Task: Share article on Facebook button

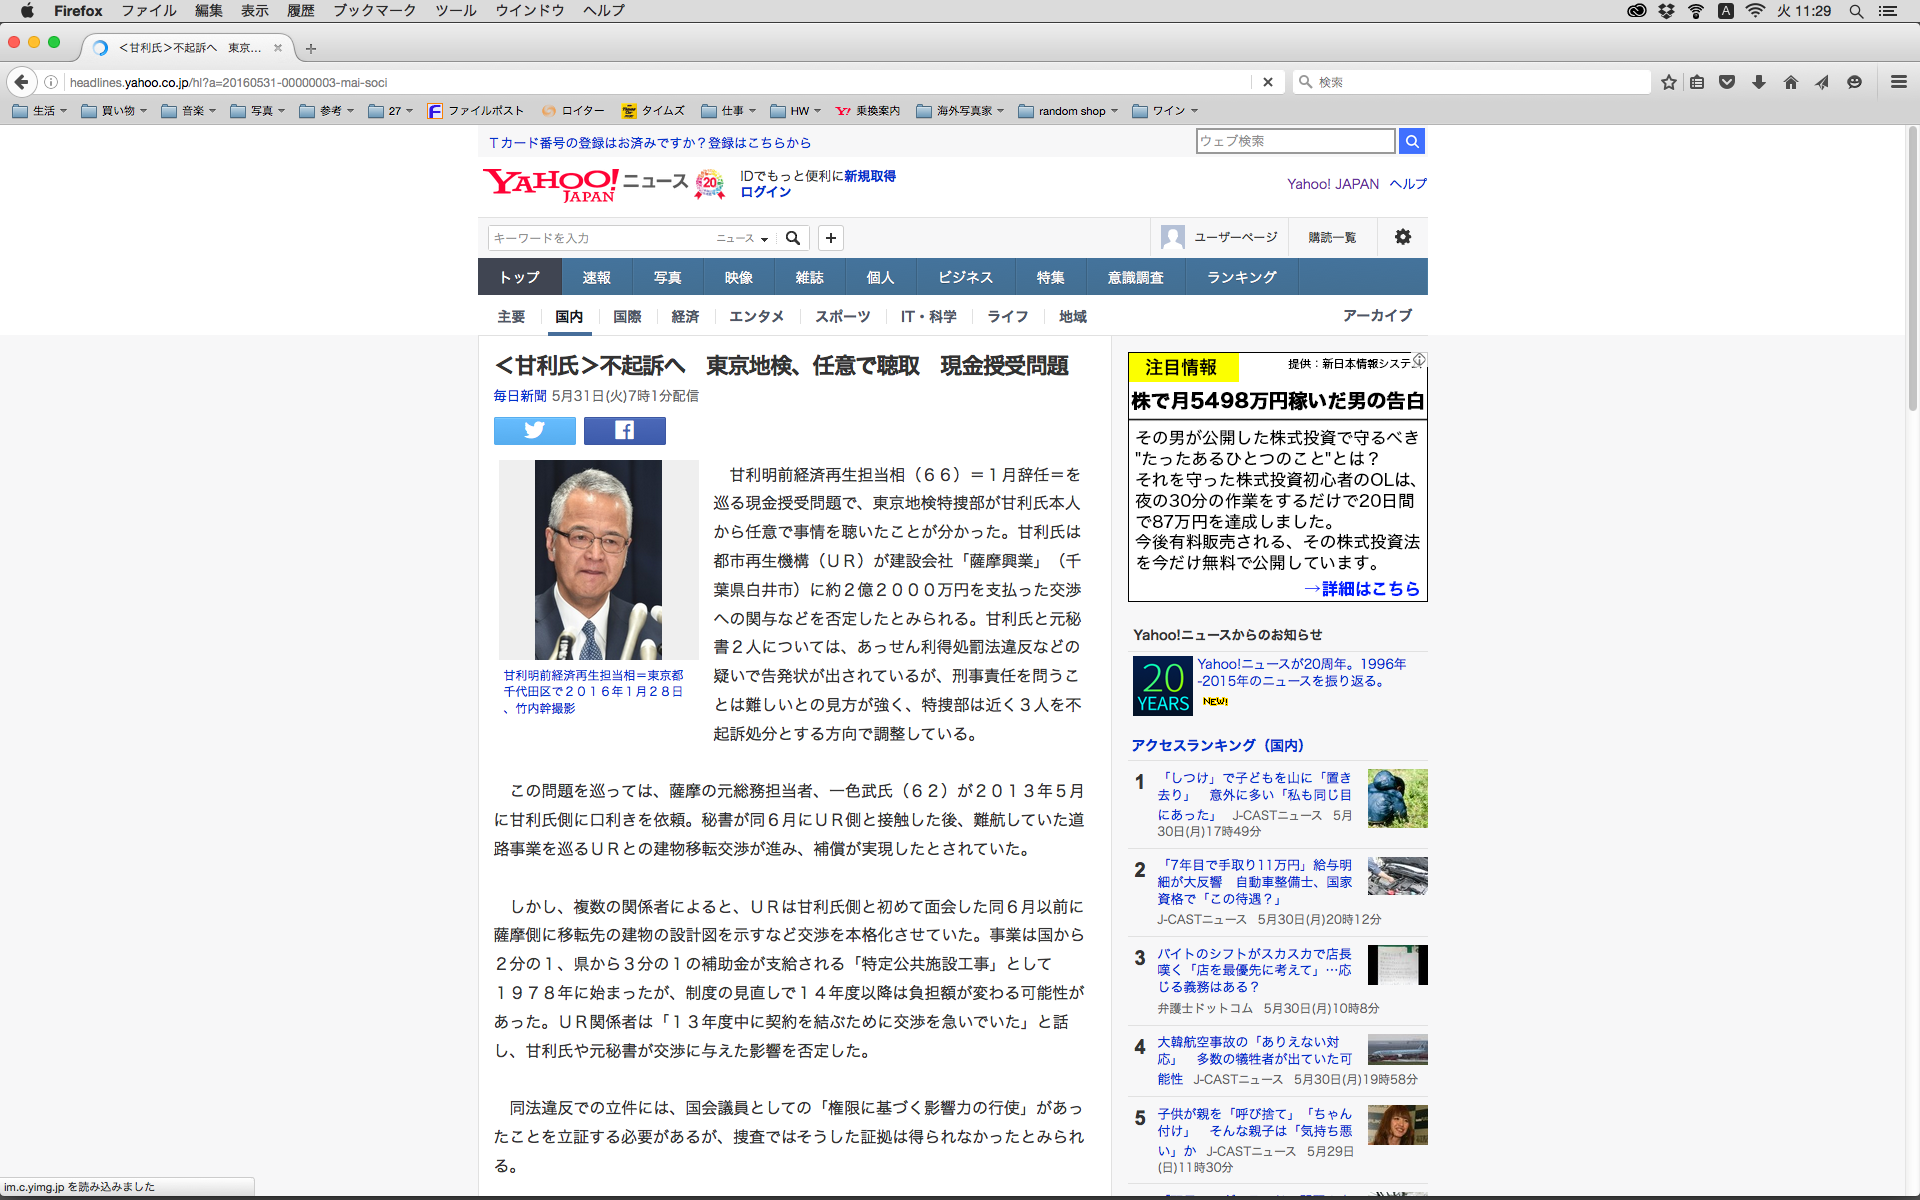Action: tap(624, 430)
